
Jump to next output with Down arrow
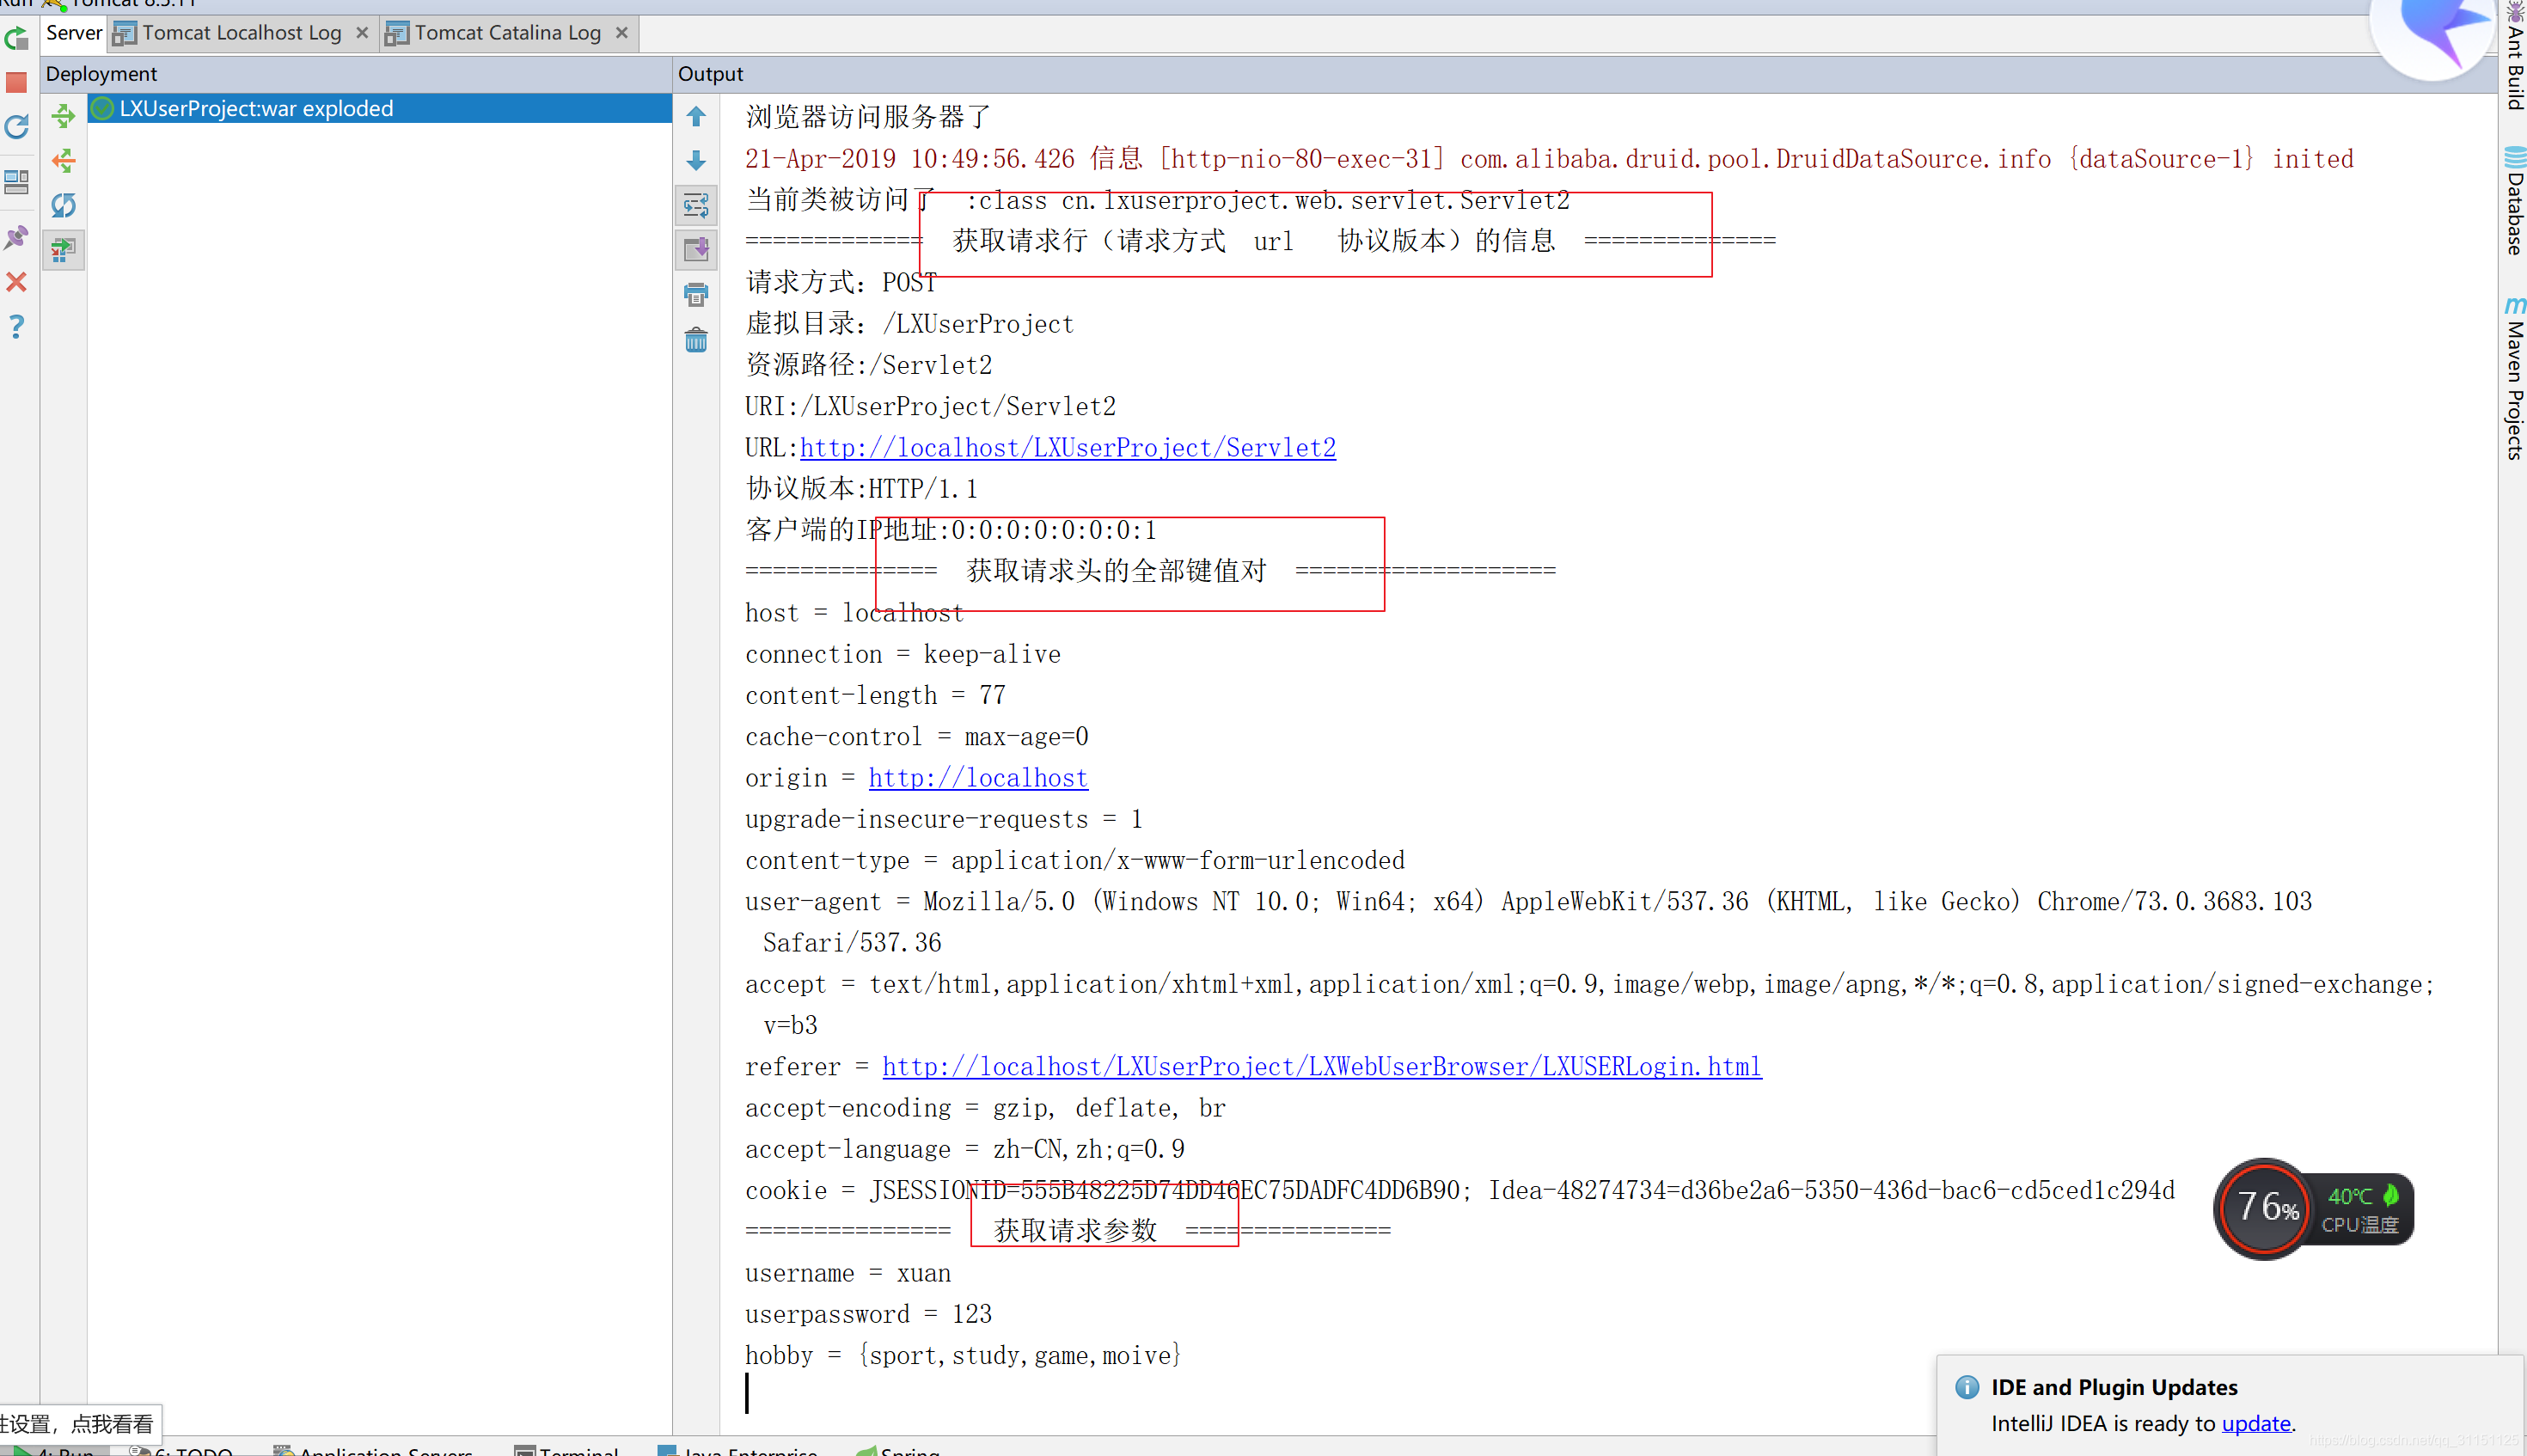696,161
